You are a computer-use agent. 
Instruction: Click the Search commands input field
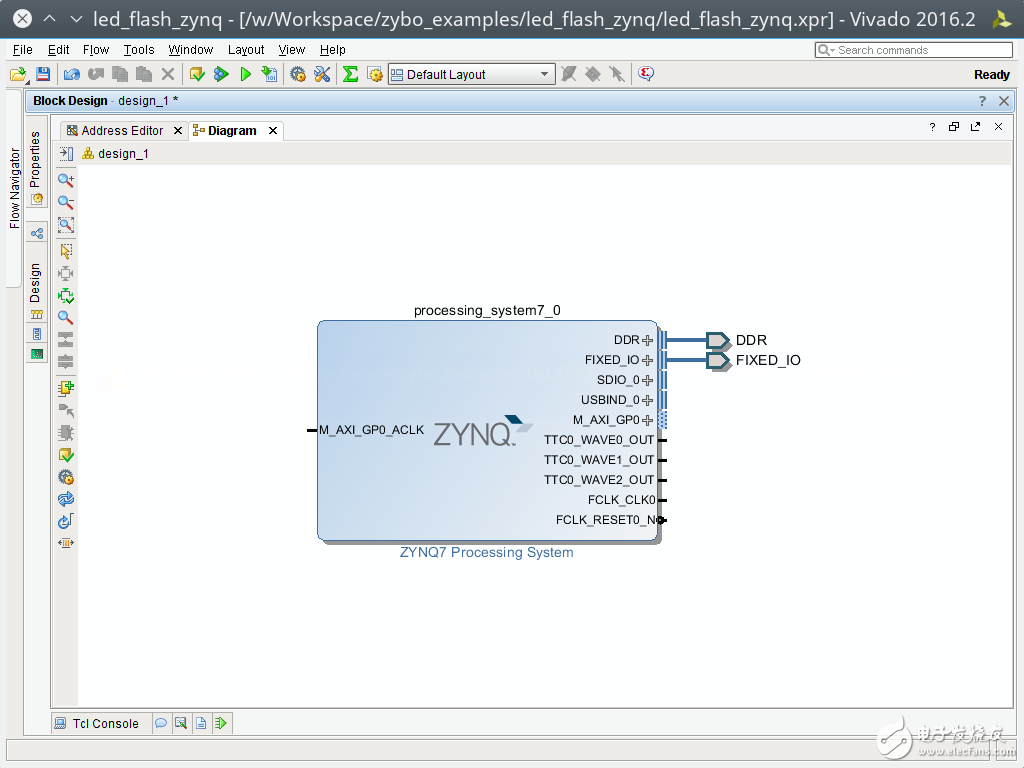pos(922,50)
